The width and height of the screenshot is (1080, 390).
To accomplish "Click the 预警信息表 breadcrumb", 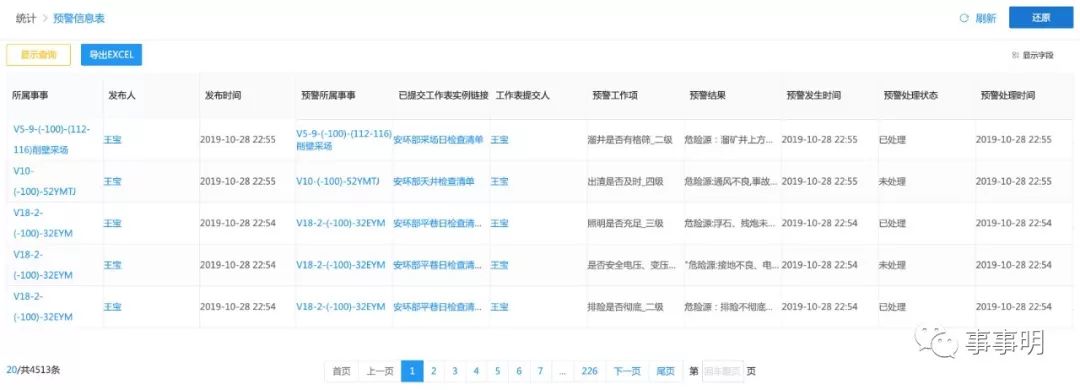I will click(x=79, y=19).
